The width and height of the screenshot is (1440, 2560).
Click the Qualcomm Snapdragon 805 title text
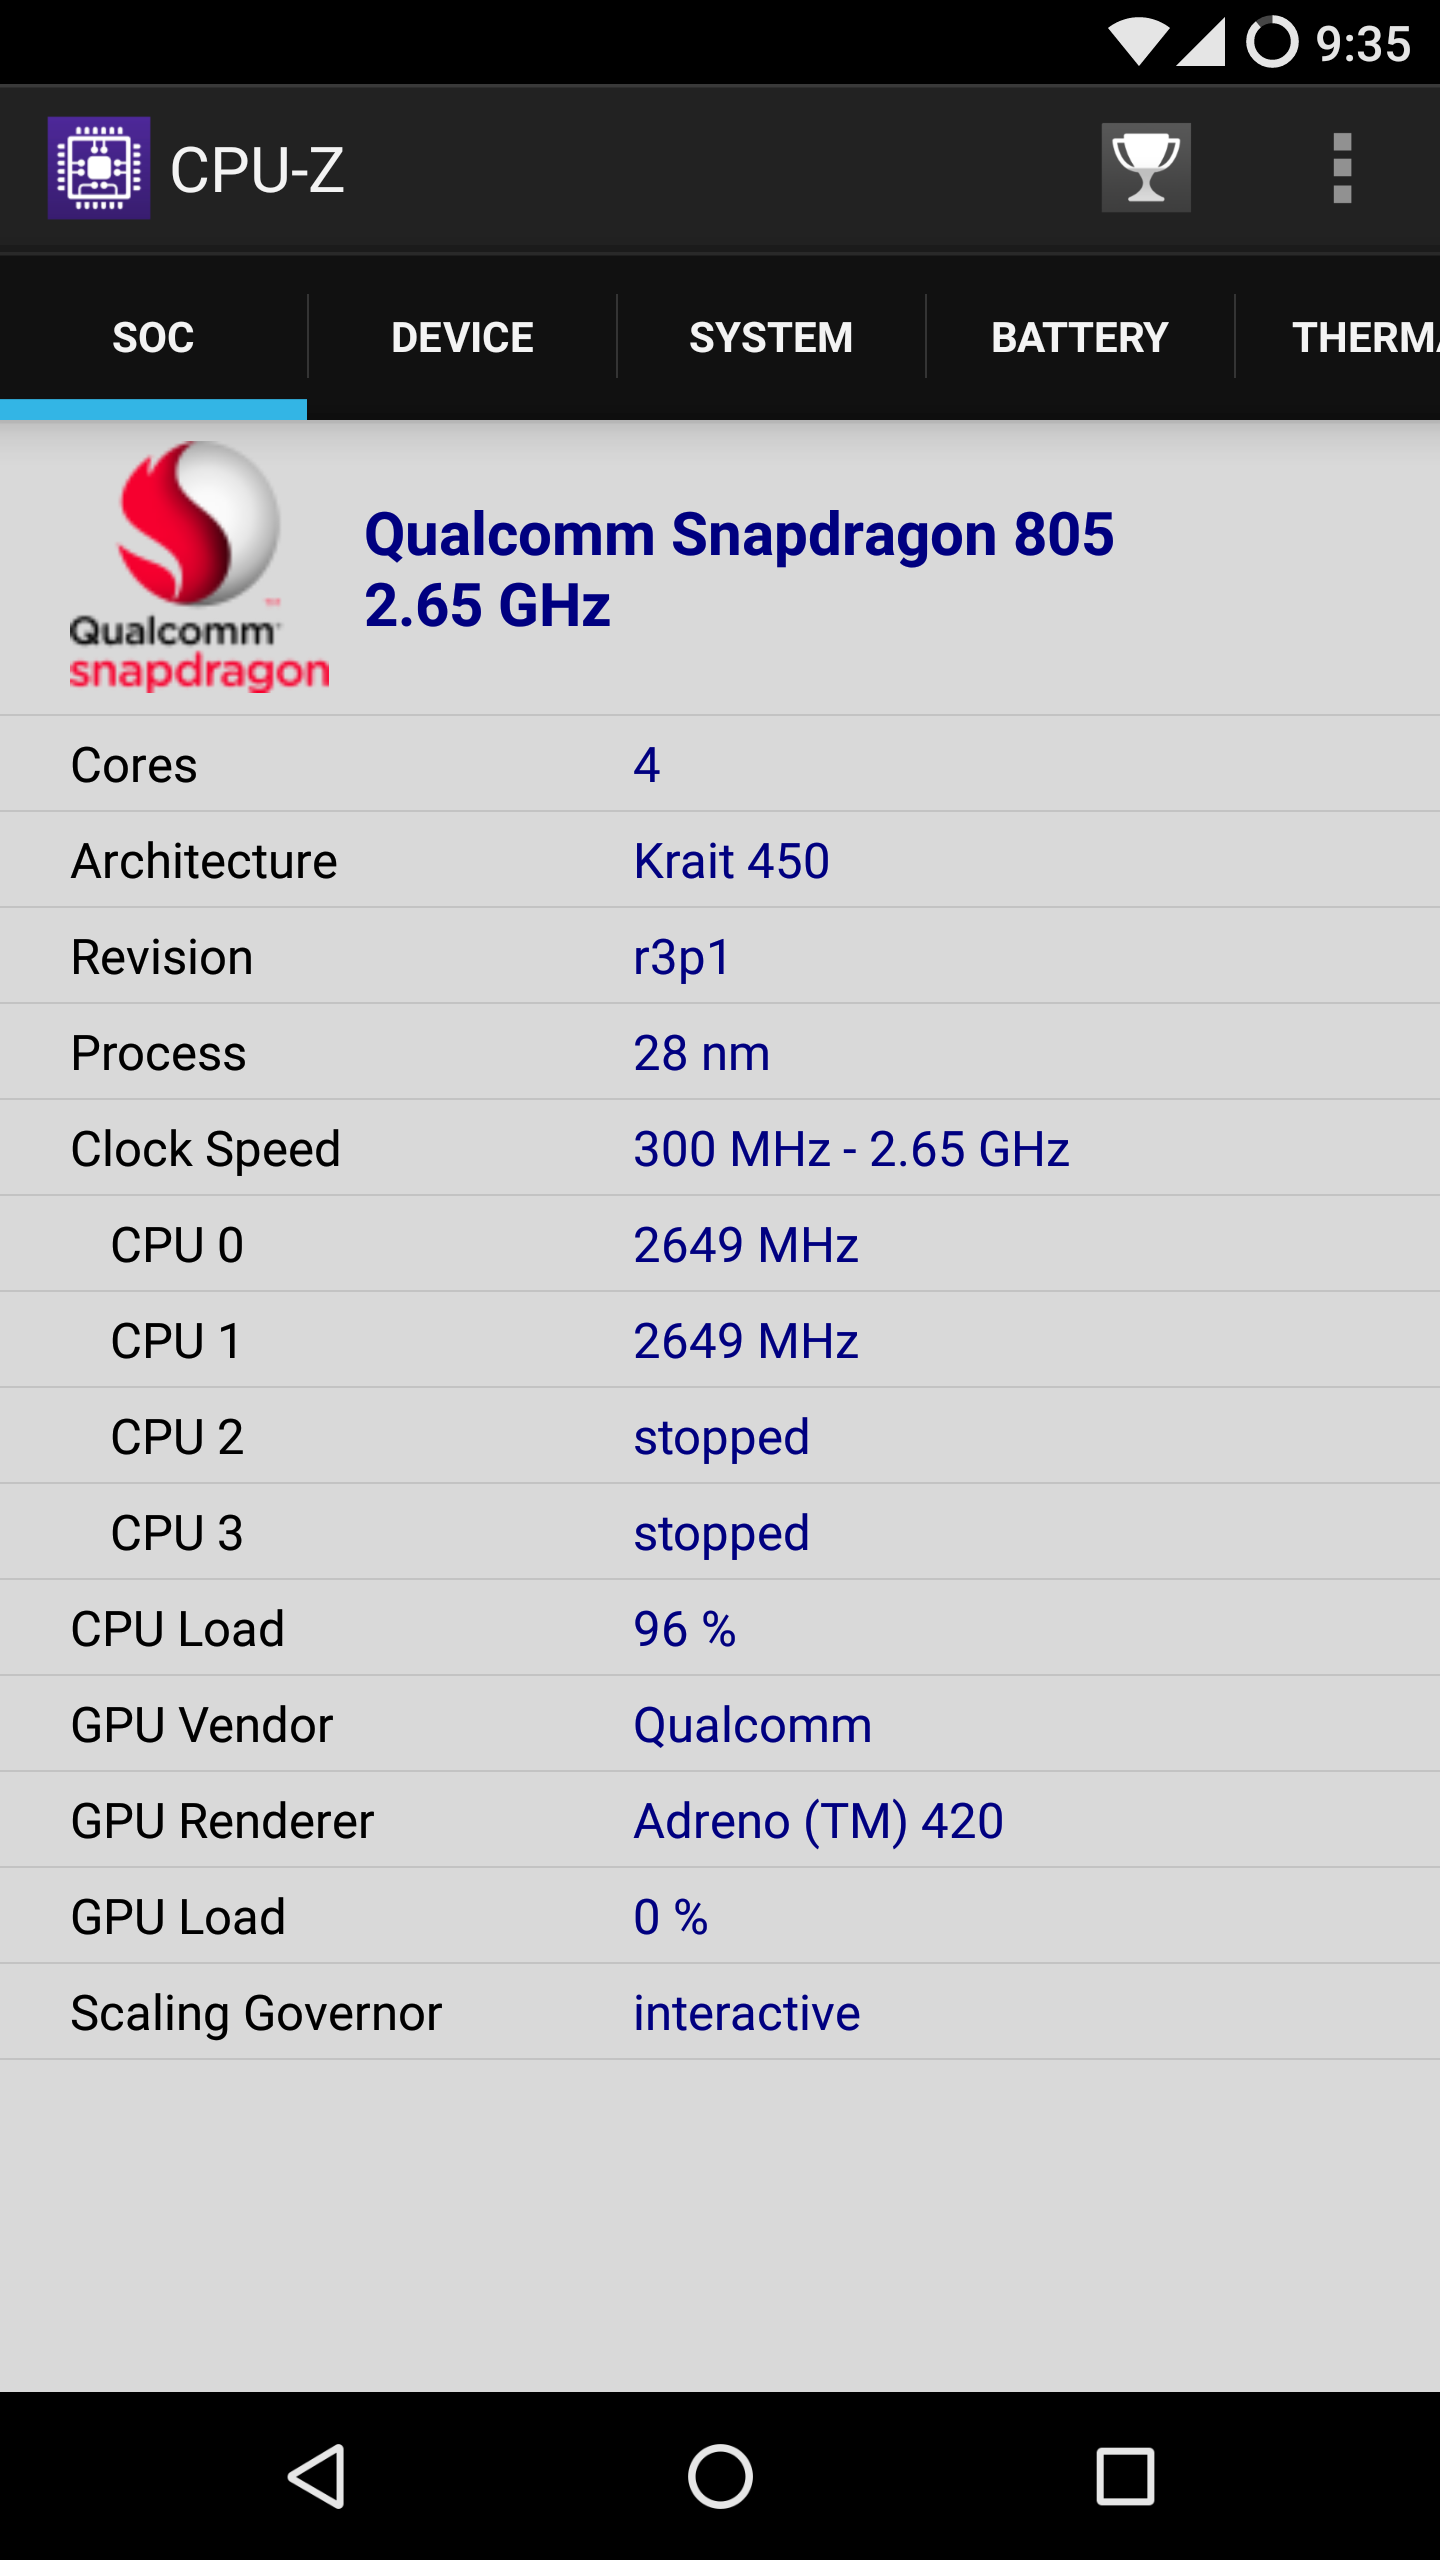click(740, 535)
